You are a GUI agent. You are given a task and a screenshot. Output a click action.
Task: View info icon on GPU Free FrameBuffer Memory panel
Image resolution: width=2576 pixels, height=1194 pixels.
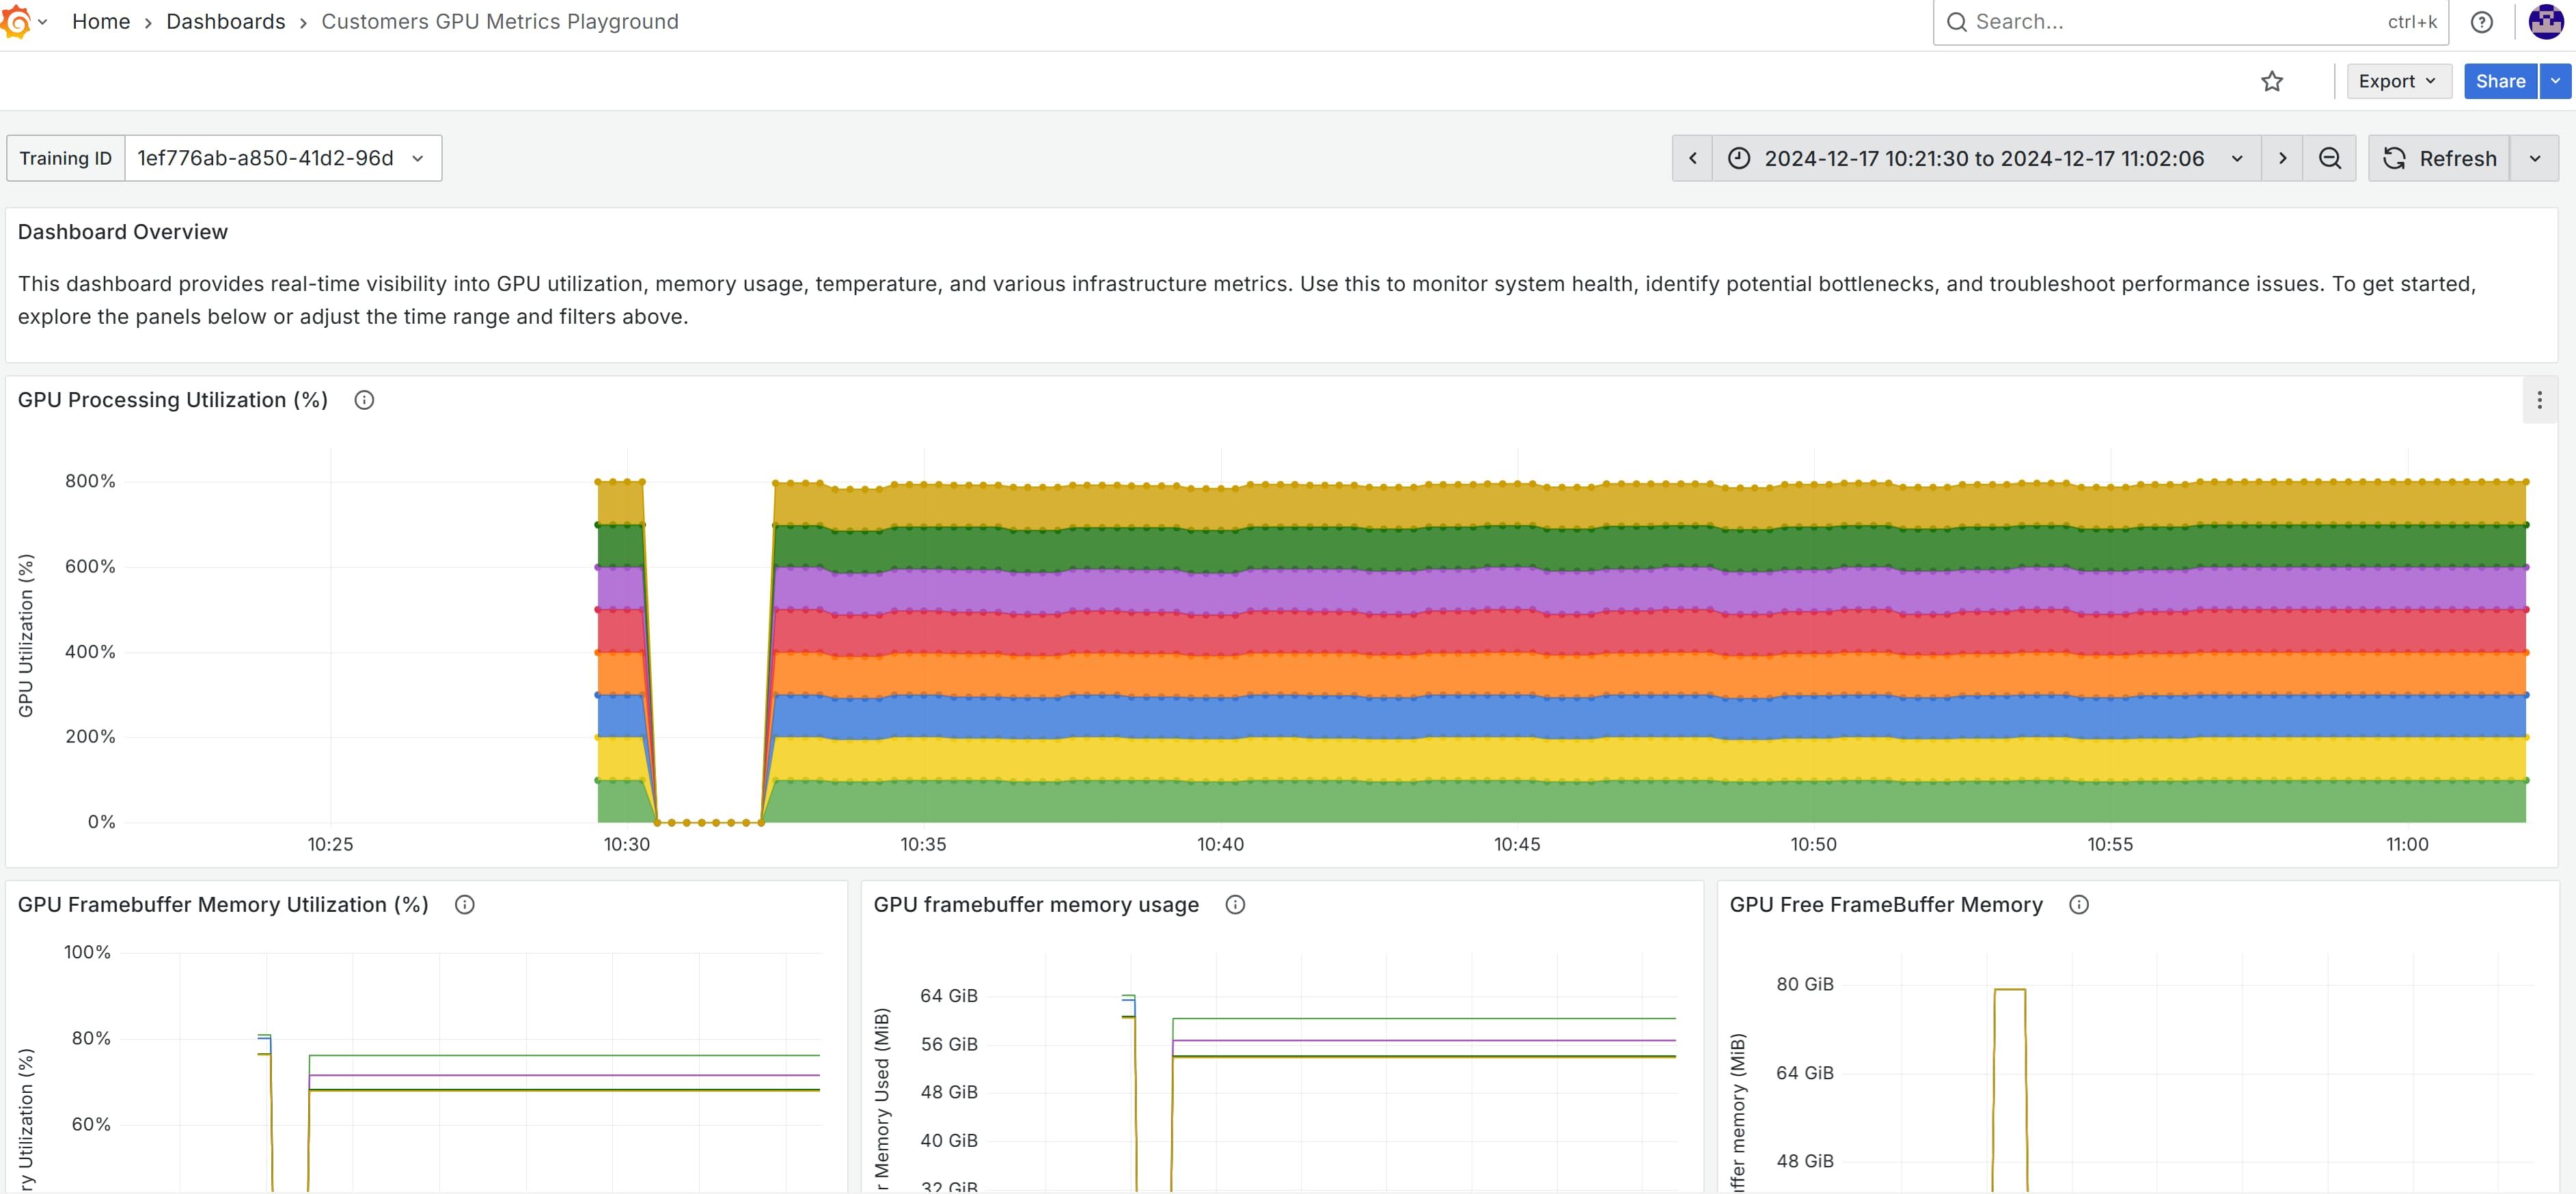pos(2079,904)
